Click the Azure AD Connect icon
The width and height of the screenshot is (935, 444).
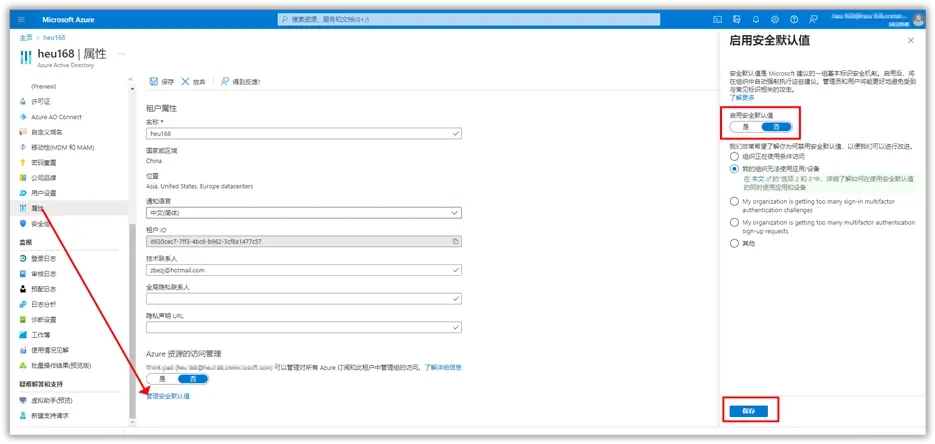(23, 117)
